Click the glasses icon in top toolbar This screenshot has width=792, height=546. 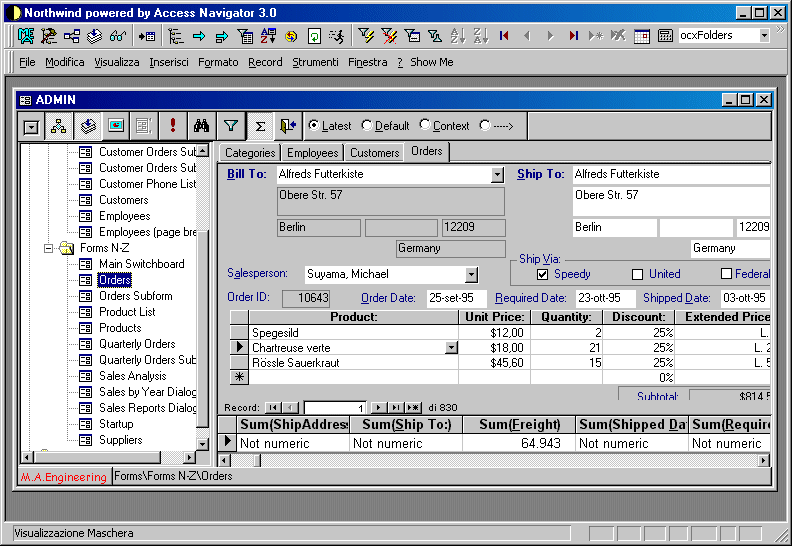point(118,36)
